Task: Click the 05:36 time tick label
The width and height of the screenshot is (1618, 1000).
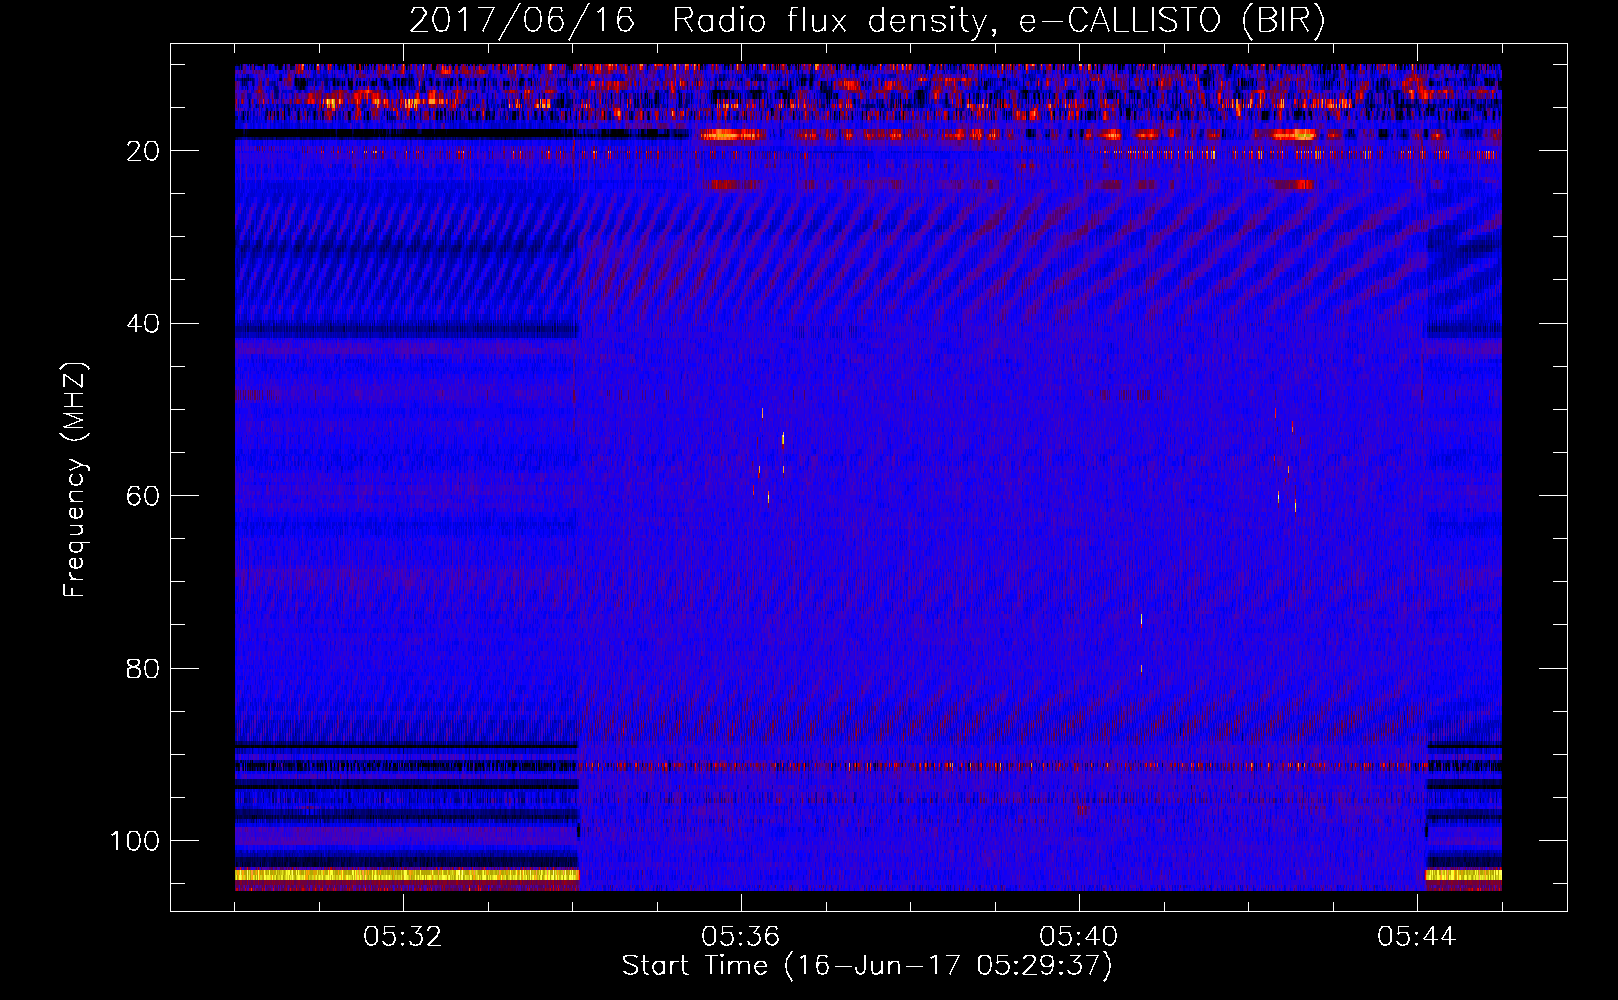Action: [x=741, y=937]
